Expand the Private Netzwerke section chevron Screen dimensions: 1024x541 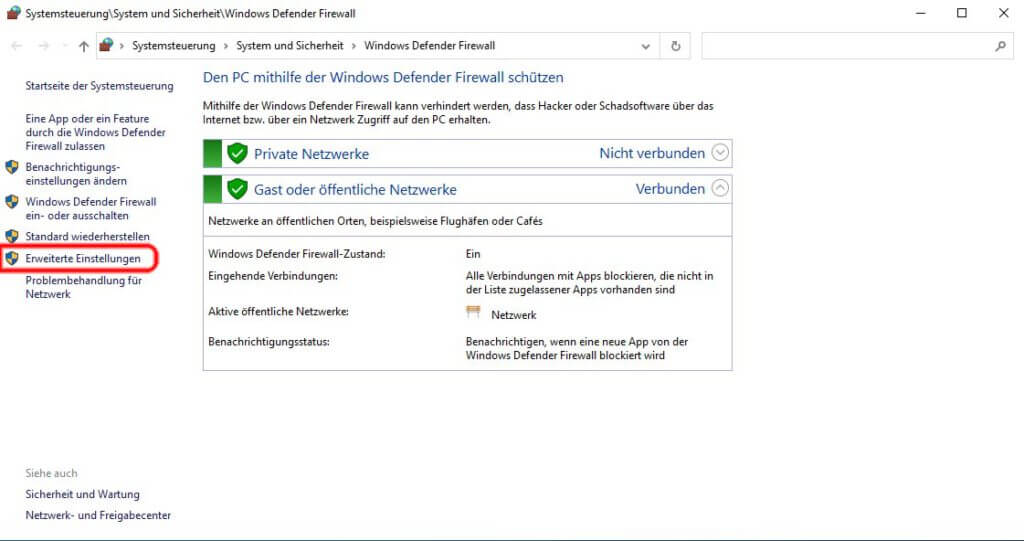pos(720,153)
